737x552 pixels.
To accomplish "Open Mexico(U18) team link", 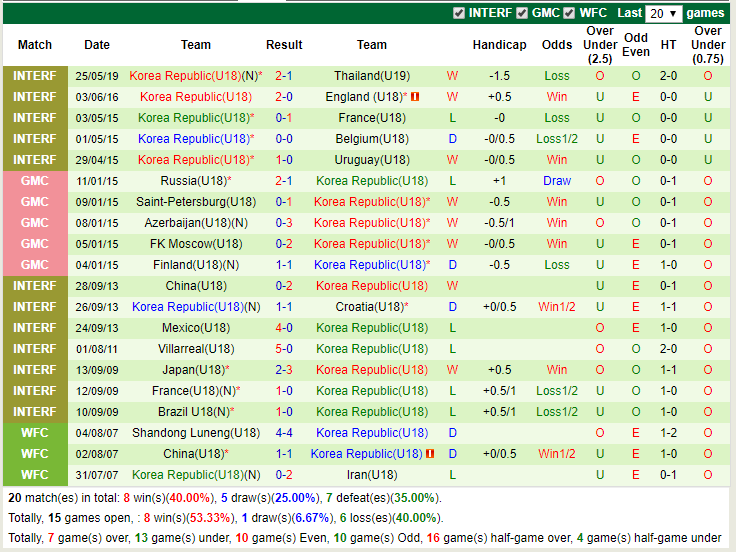I will pos(196,328).
